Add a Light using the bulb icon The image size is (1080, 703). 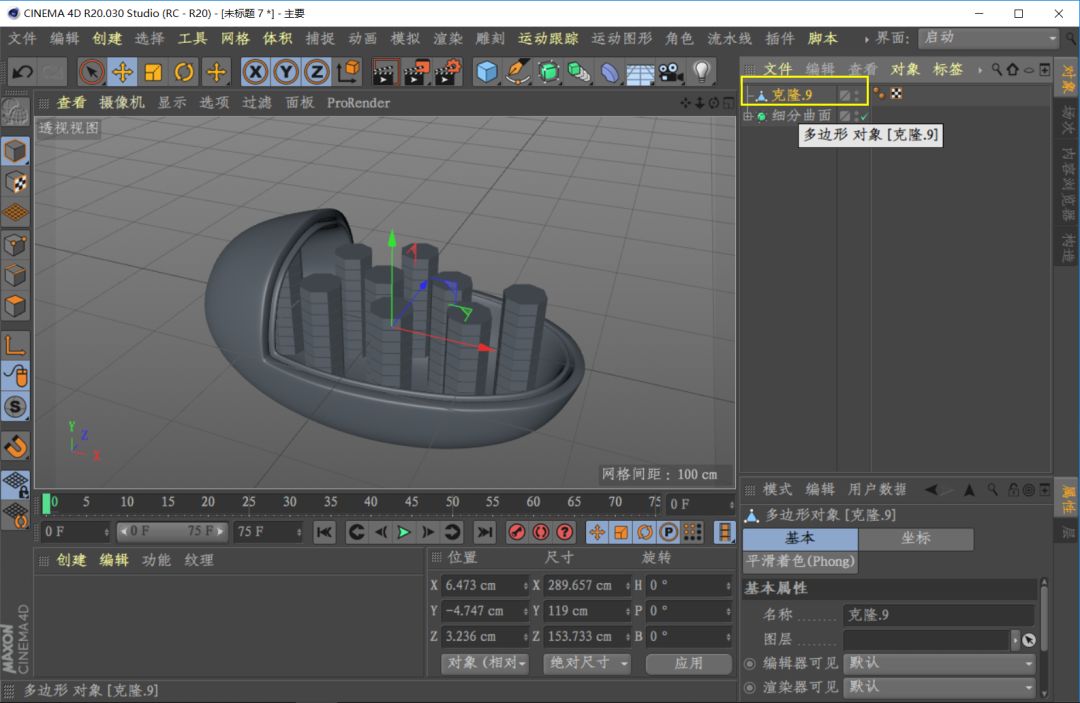point(701,72)
